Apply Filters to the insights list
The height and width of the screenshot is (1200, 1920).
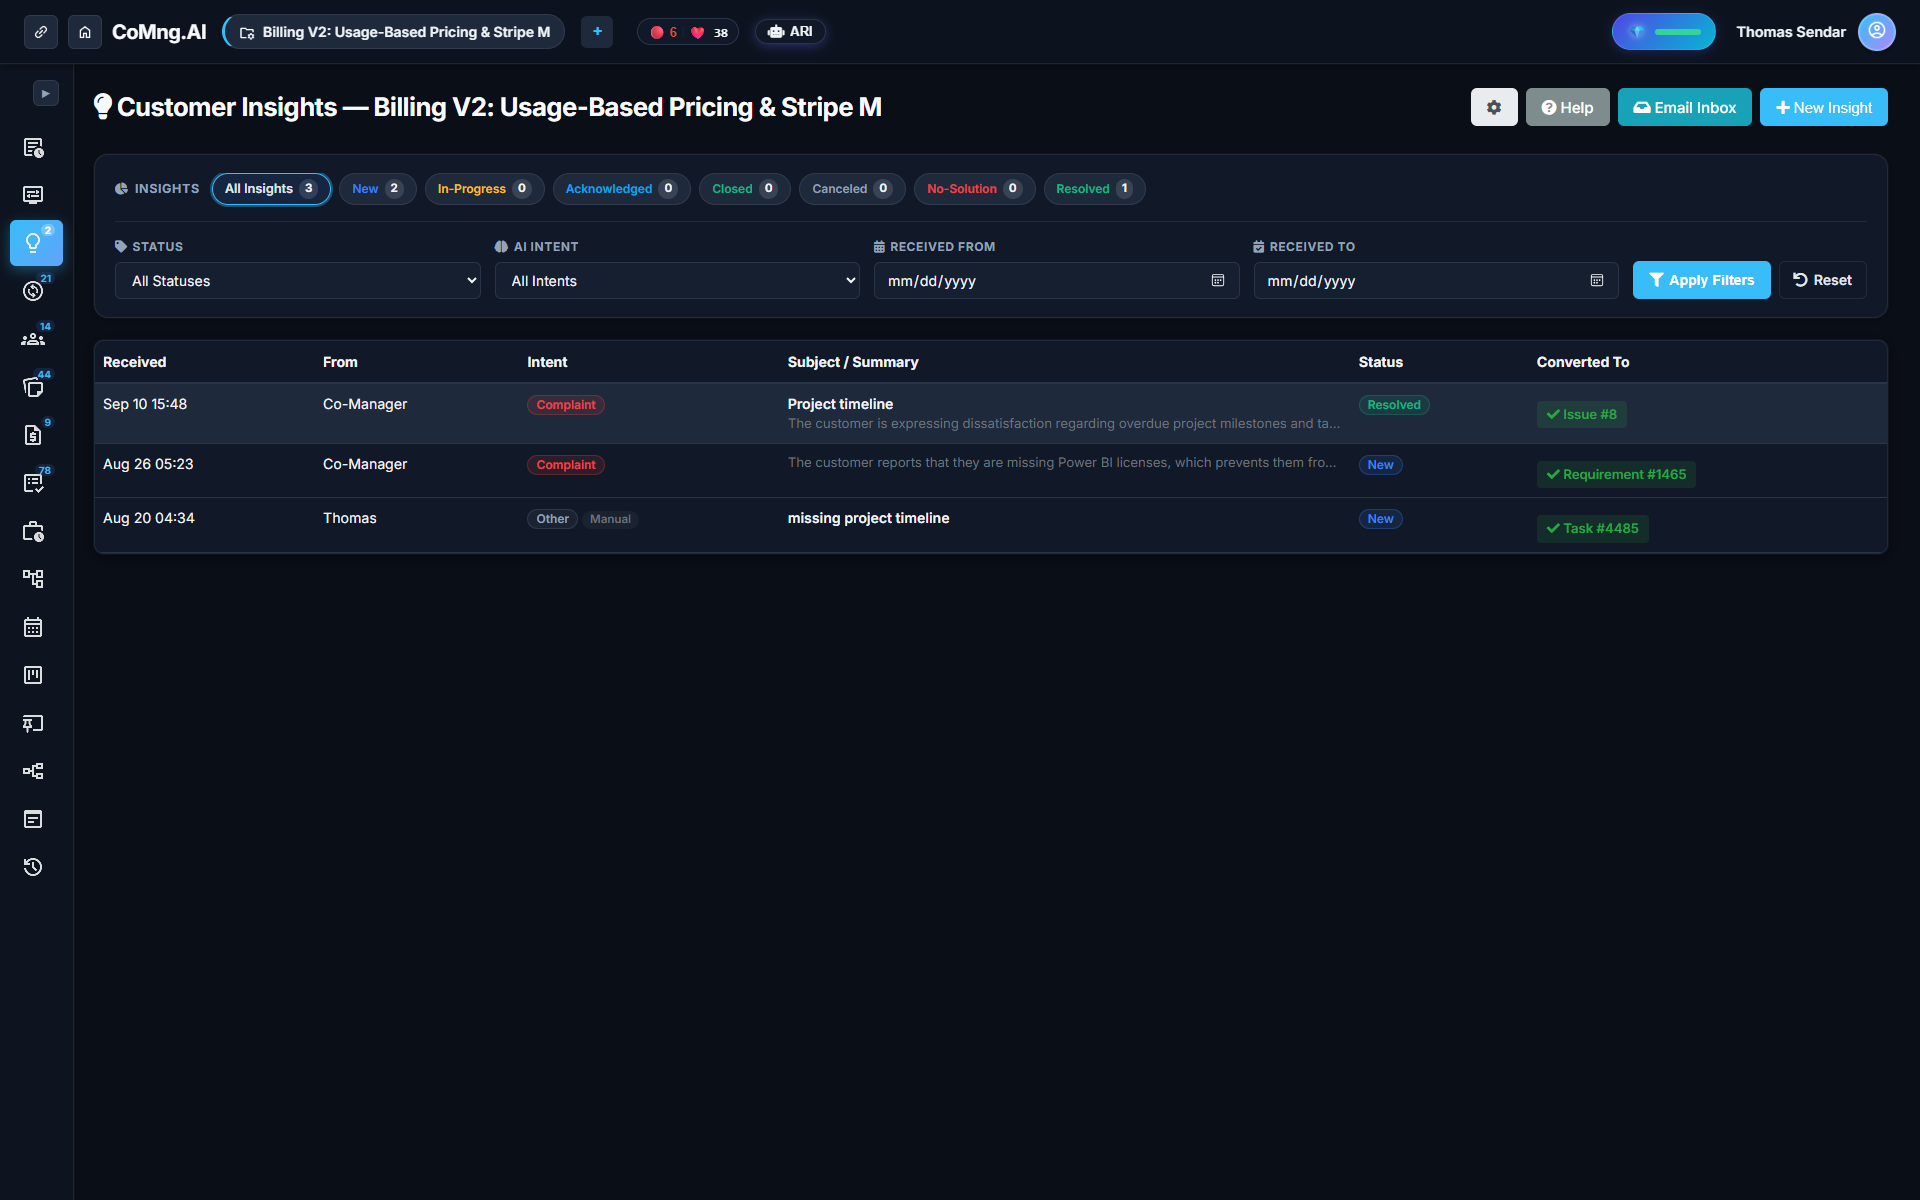click(x=1701, y=280)
